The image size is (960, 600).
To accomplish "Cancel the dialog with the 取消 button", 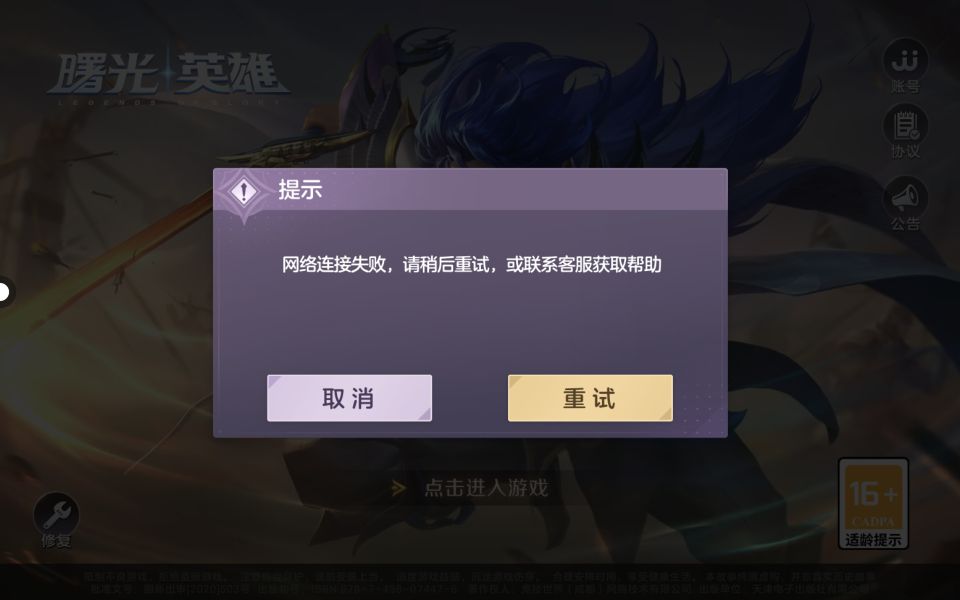I will pyautogui.click(x=350, y=398).
